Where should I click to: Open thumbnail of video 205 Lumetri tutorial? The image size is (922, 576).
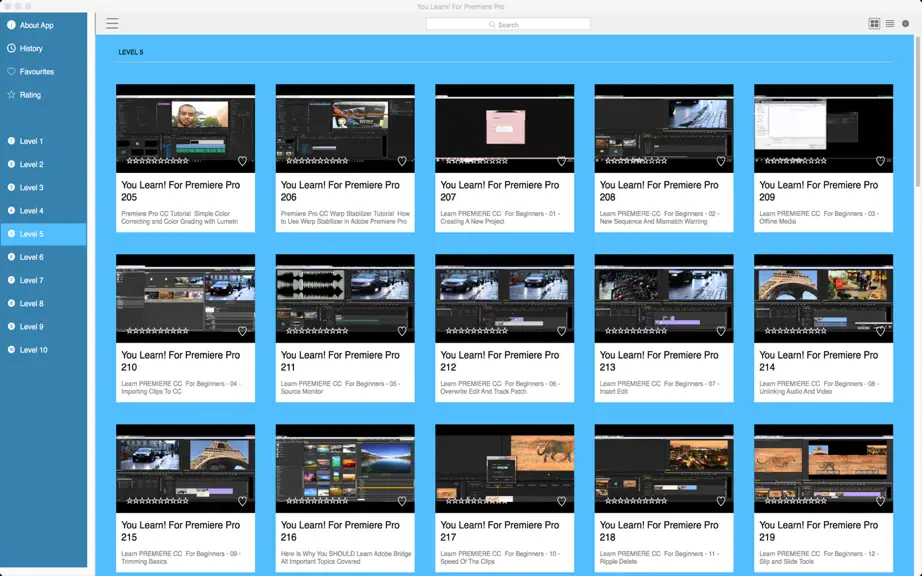click(185, 128)
